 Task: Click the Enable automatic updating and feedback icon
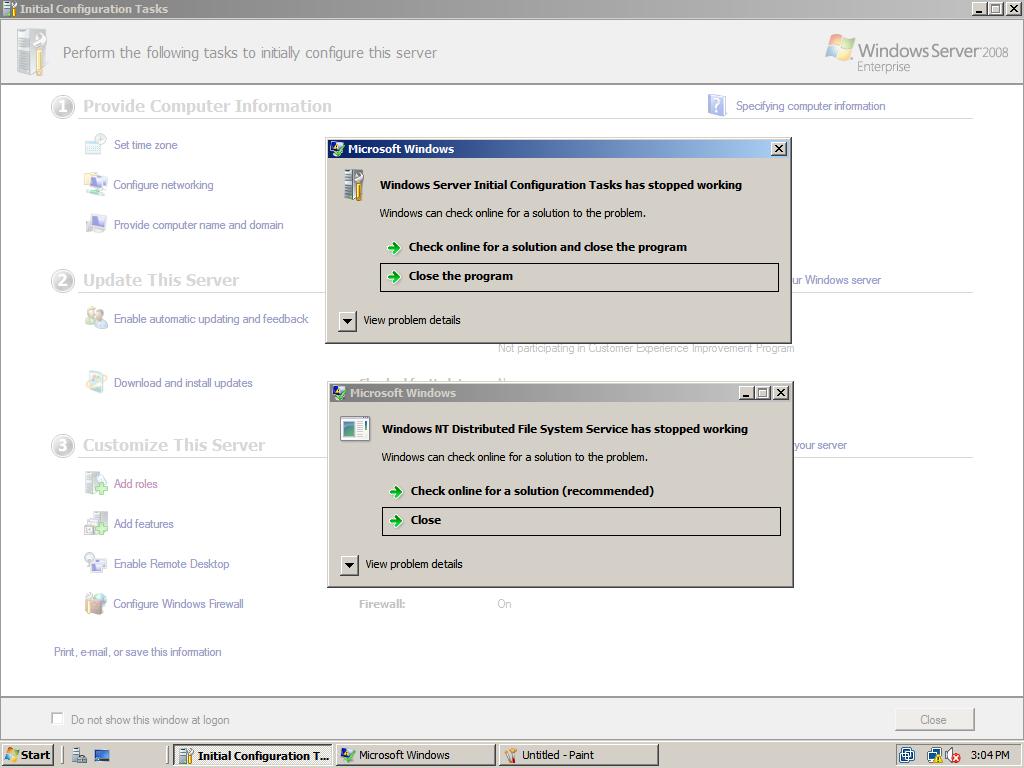(x=96, y=318)
